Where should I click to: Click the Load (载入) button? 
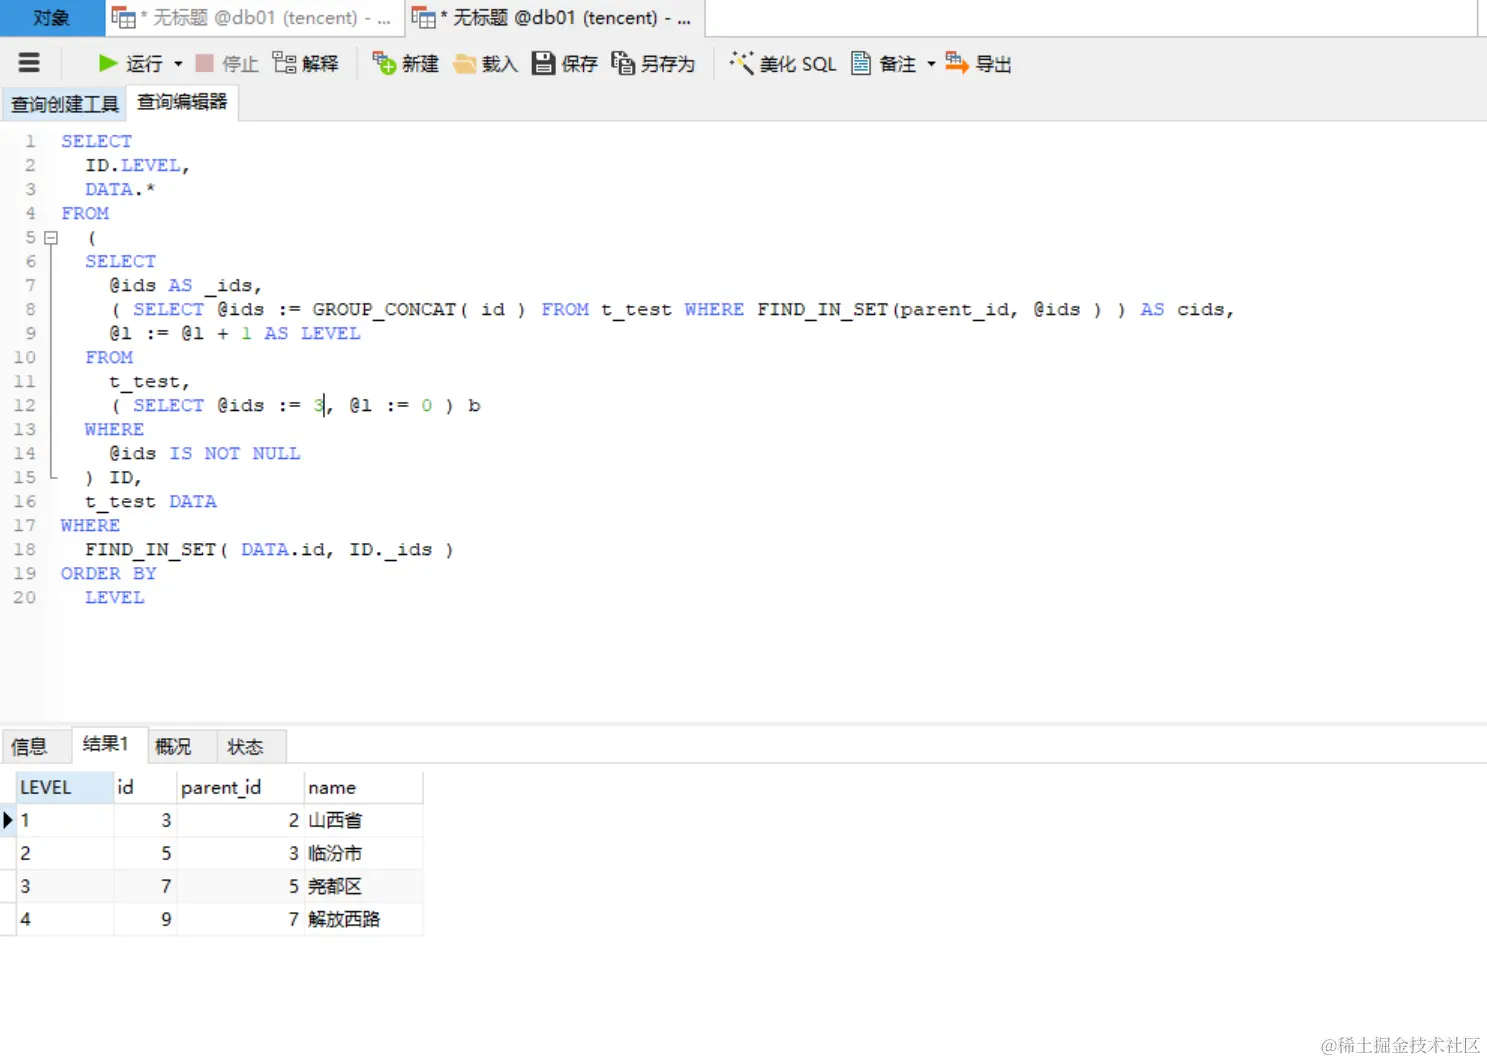tap(485, 63)
